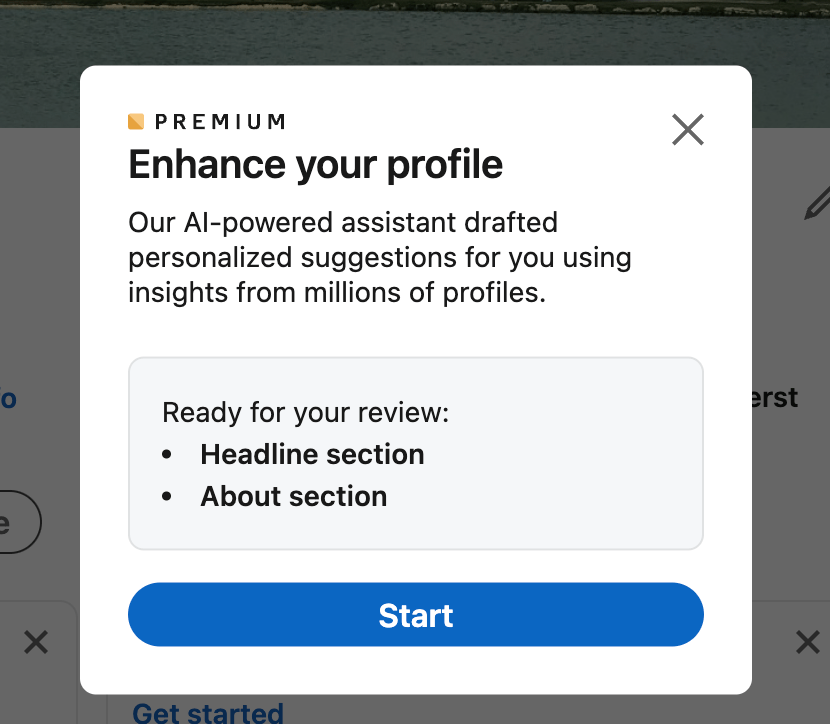Click the gold Premium logo icon
This screenshot has width=830, height=724.
(x=136, y=122)
